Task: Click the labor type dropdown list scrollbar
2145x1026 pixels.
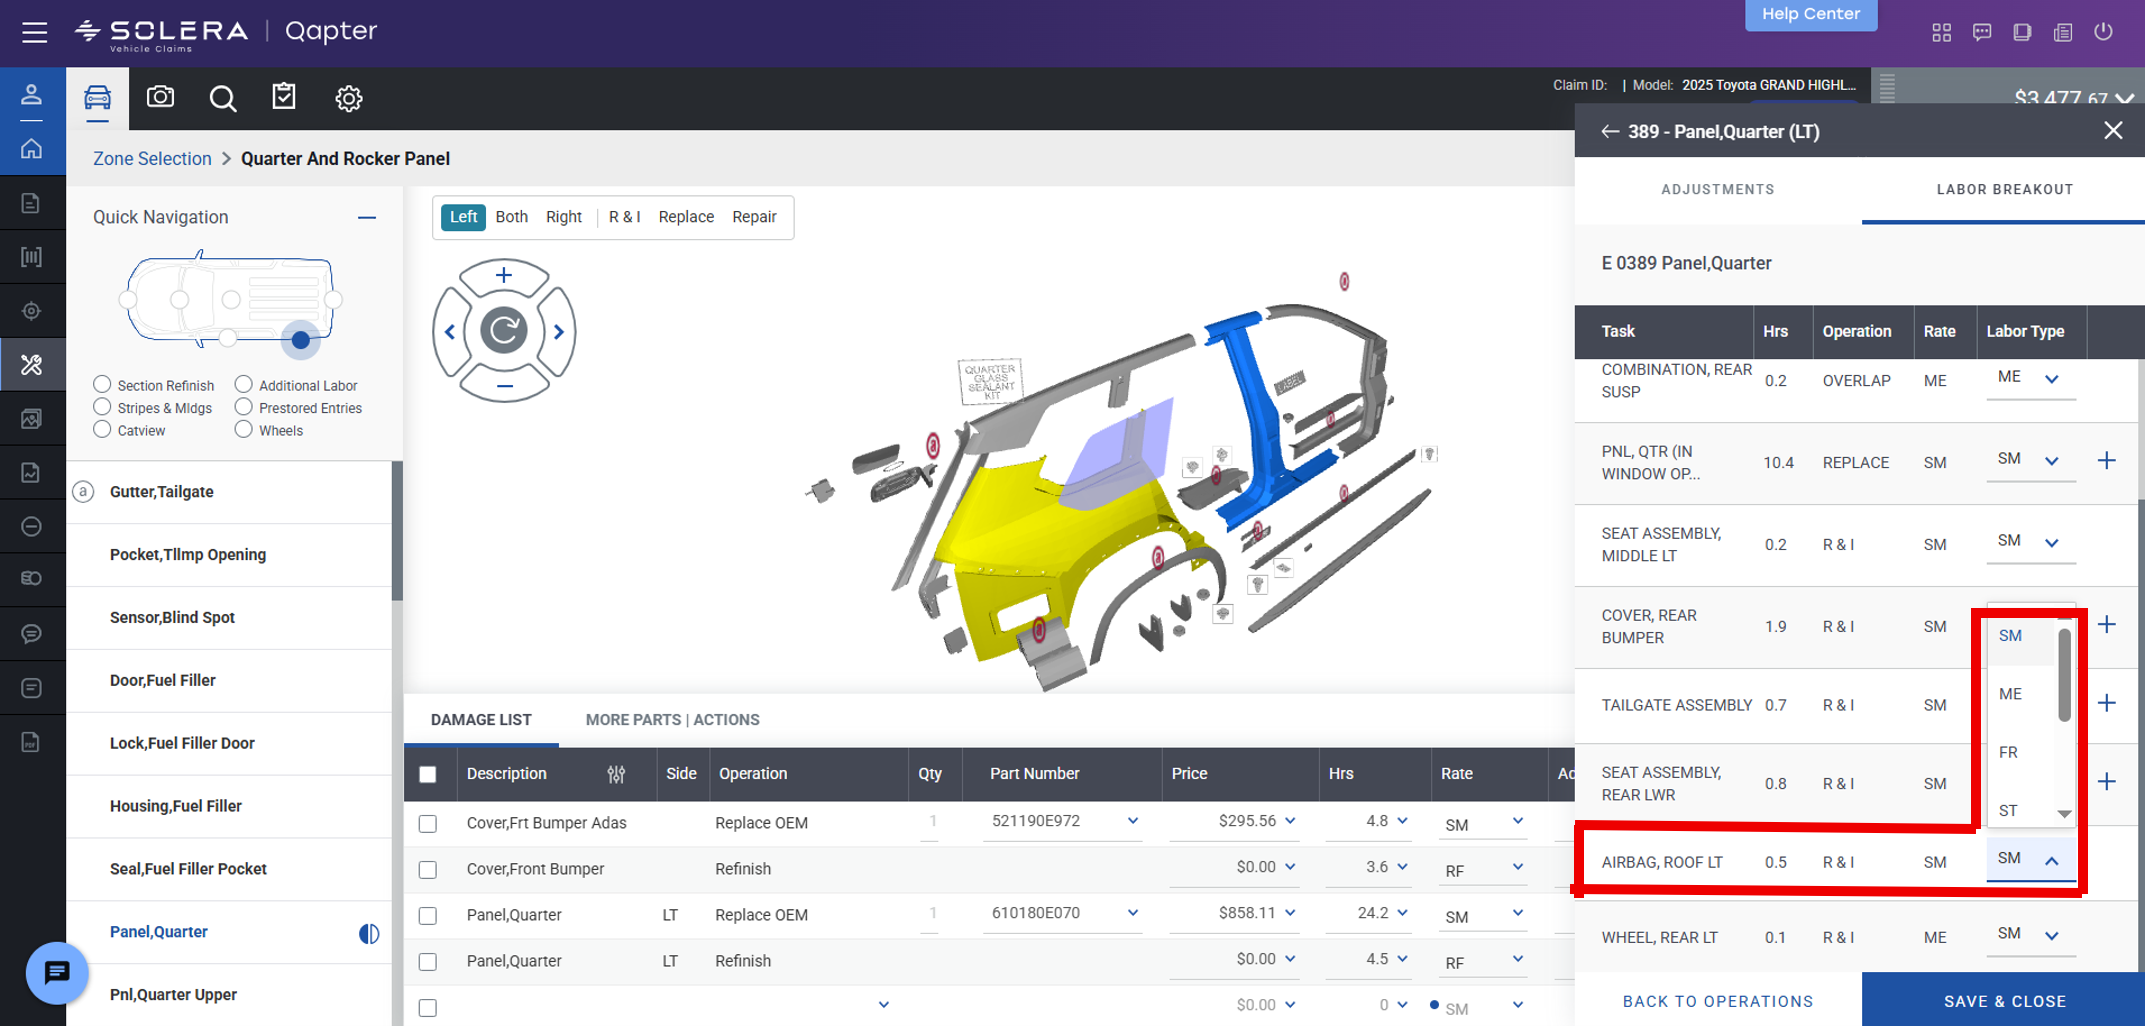Action: click(2064, 675)
